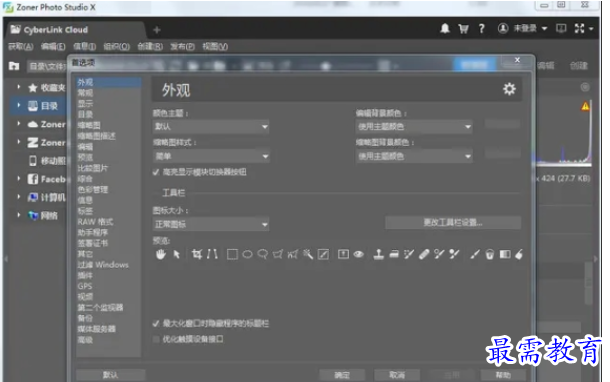The image size is (610, 382).
Task: Click the 默认 button at dialog bottom
Action: point(110,375)
